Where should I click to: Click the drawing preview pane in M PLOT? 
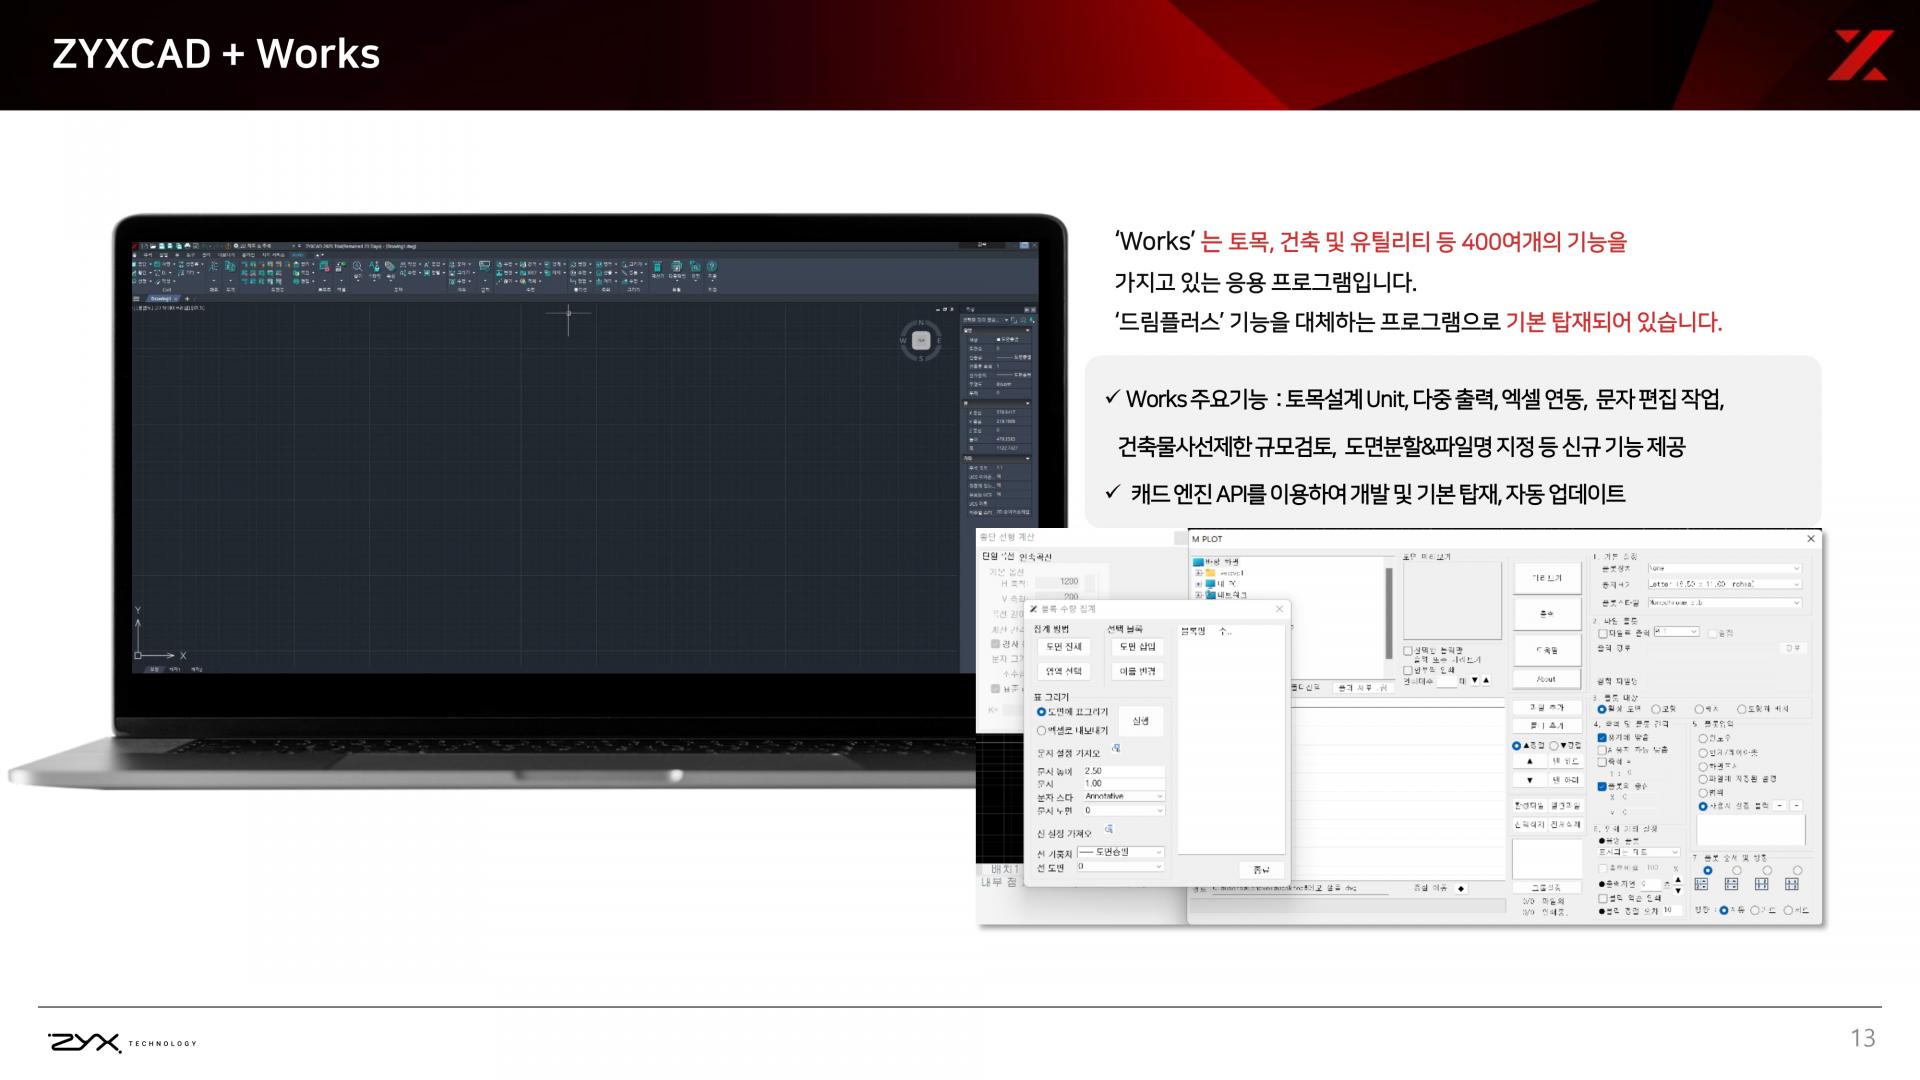click(x=1452, y=600)
